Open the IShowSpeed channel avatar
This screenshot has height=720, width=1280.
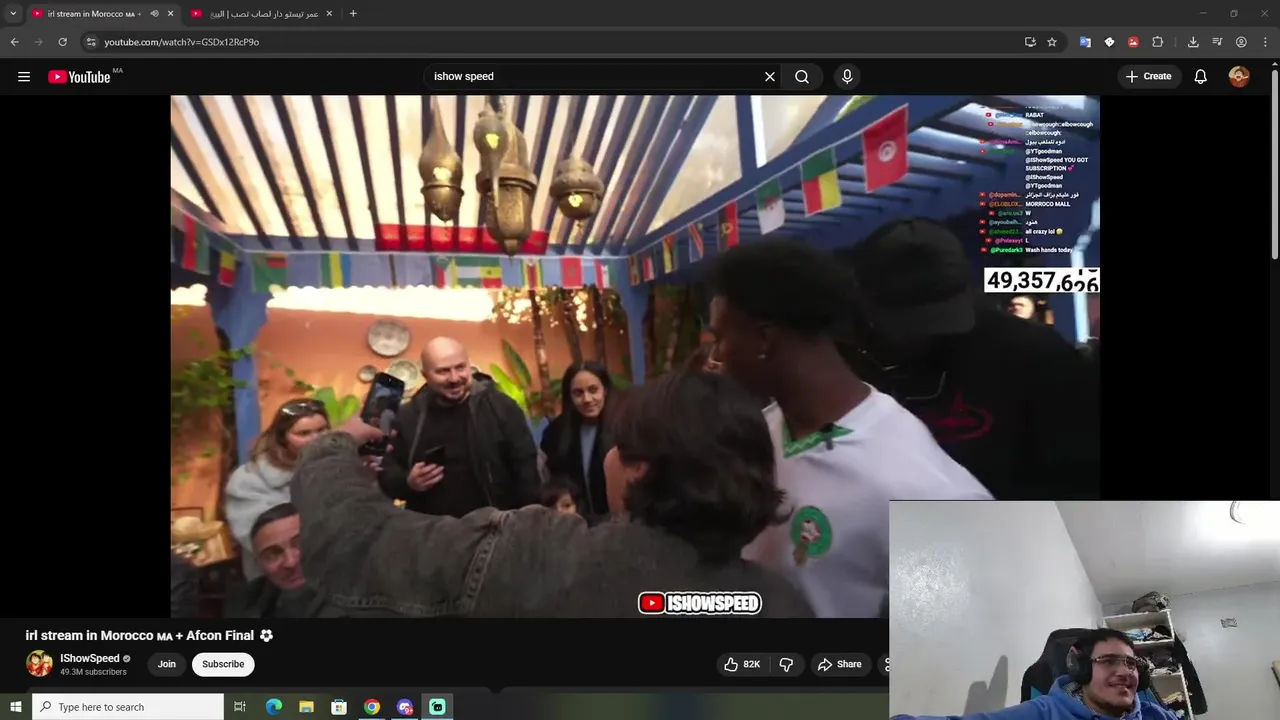[39, 664]
